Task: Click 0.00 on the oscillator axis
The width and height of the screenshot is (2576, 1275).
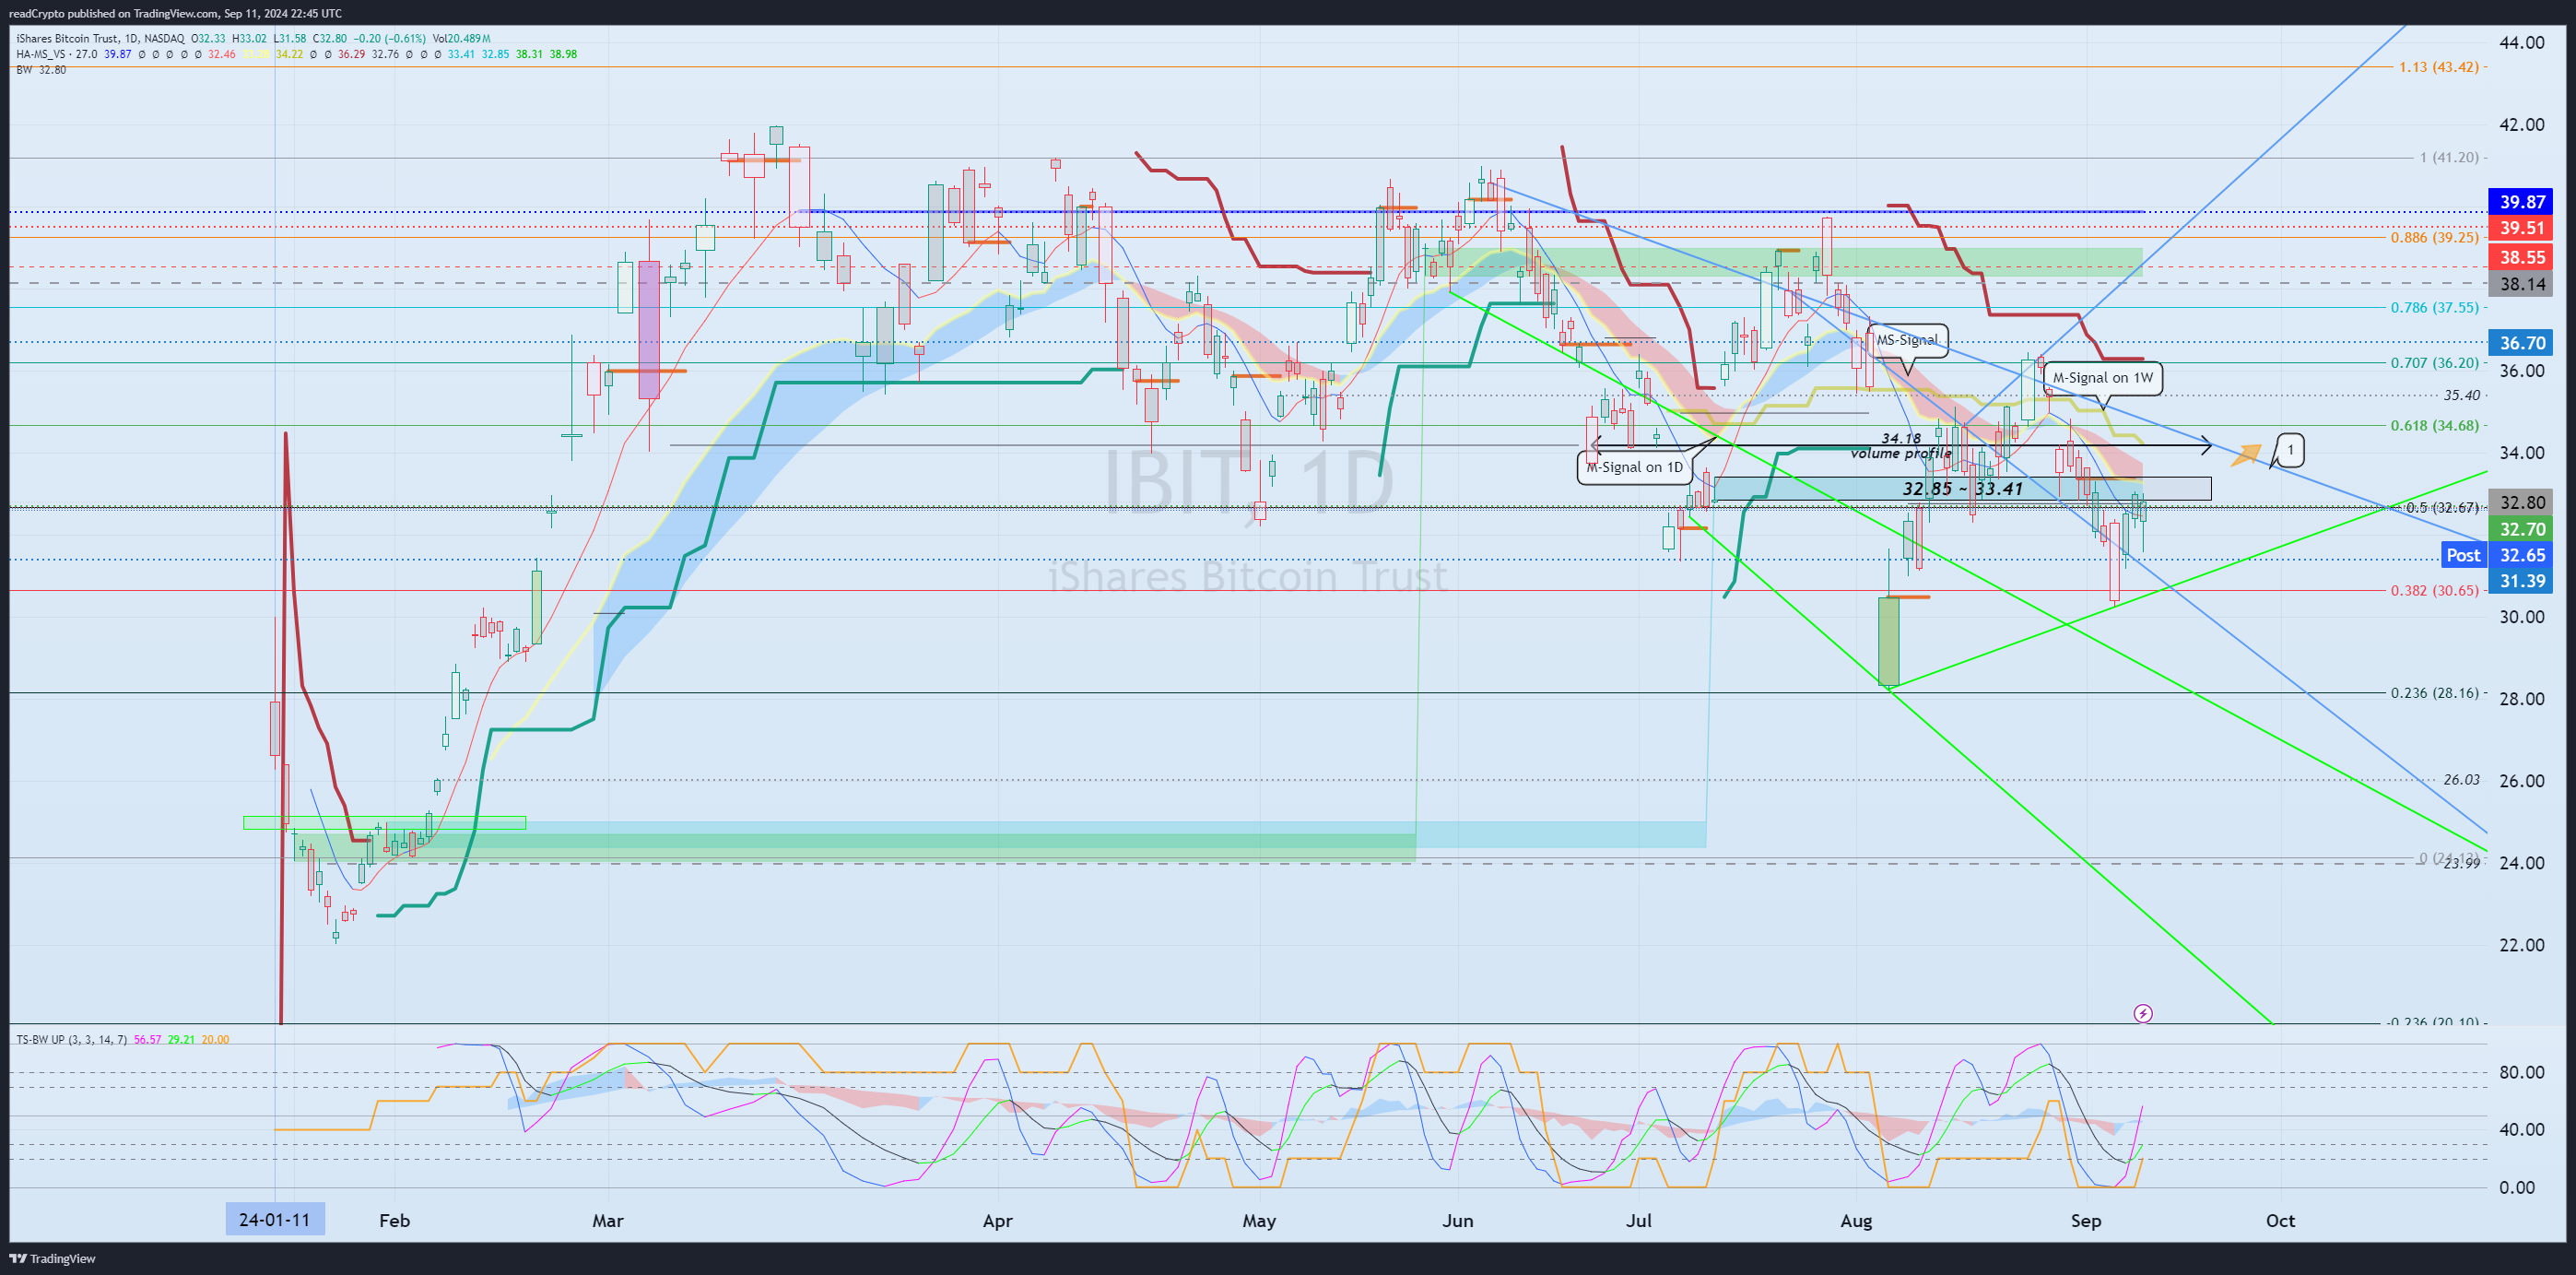Action: coord(2517,1188)
